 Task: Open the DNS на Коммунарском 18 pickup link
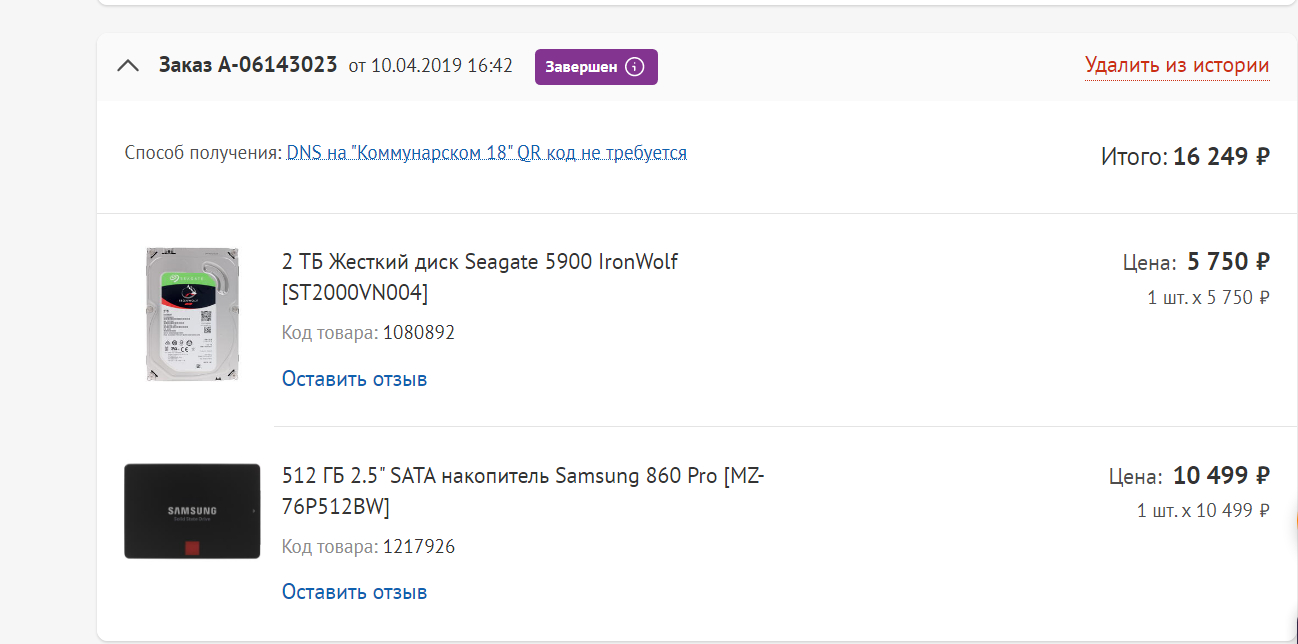(x=486, y=153)
